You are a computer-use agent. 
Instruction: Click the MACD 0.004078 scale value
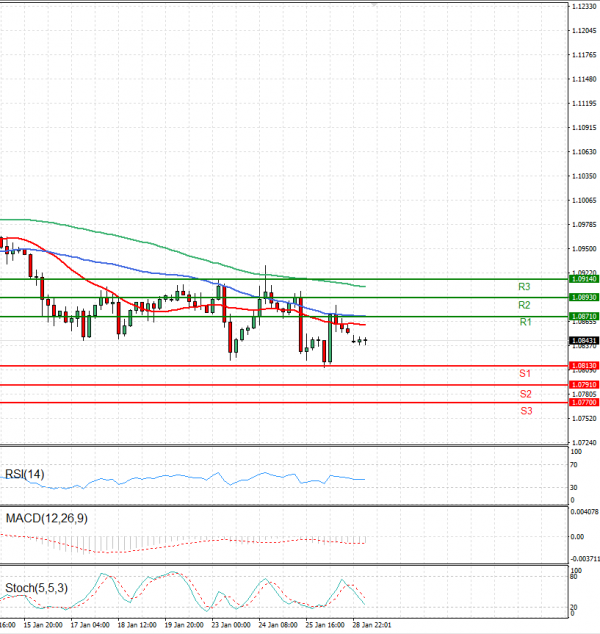584,512
